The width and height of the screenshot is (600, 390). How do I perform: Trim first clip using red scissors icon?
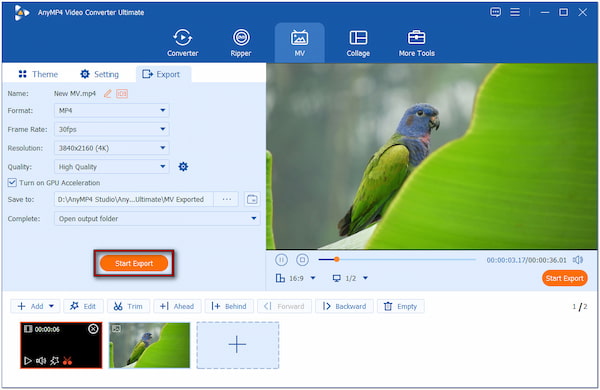pyautogui.click(x=67, y=361)
